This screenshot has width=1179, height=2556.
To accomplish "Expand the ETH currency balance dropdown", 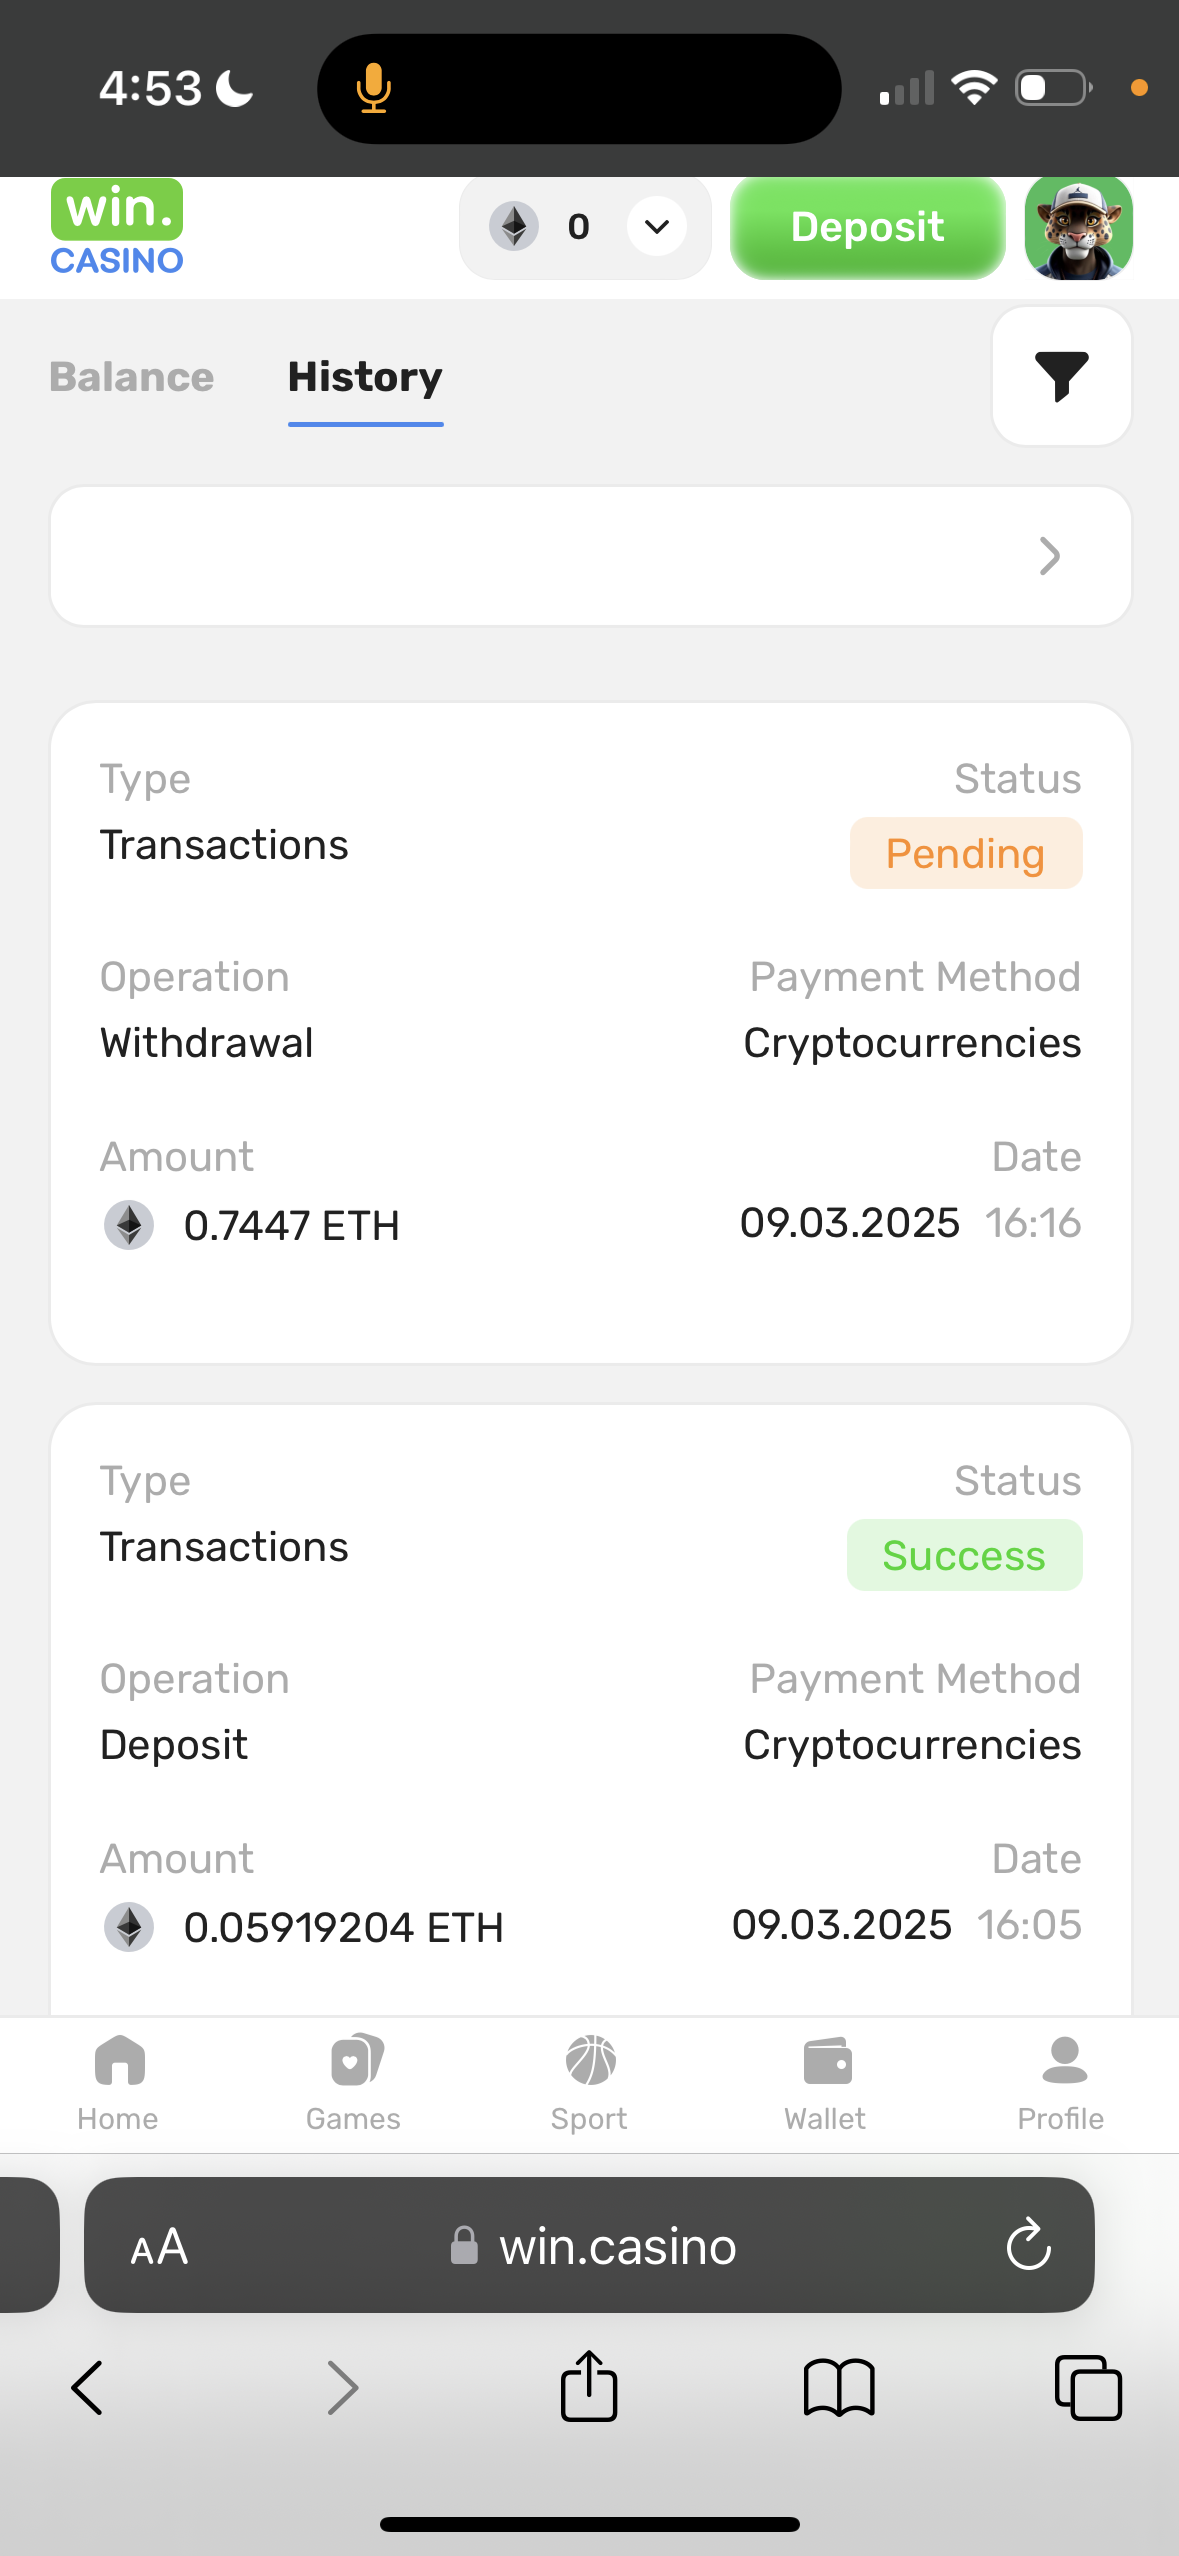I will pos(657,227).
